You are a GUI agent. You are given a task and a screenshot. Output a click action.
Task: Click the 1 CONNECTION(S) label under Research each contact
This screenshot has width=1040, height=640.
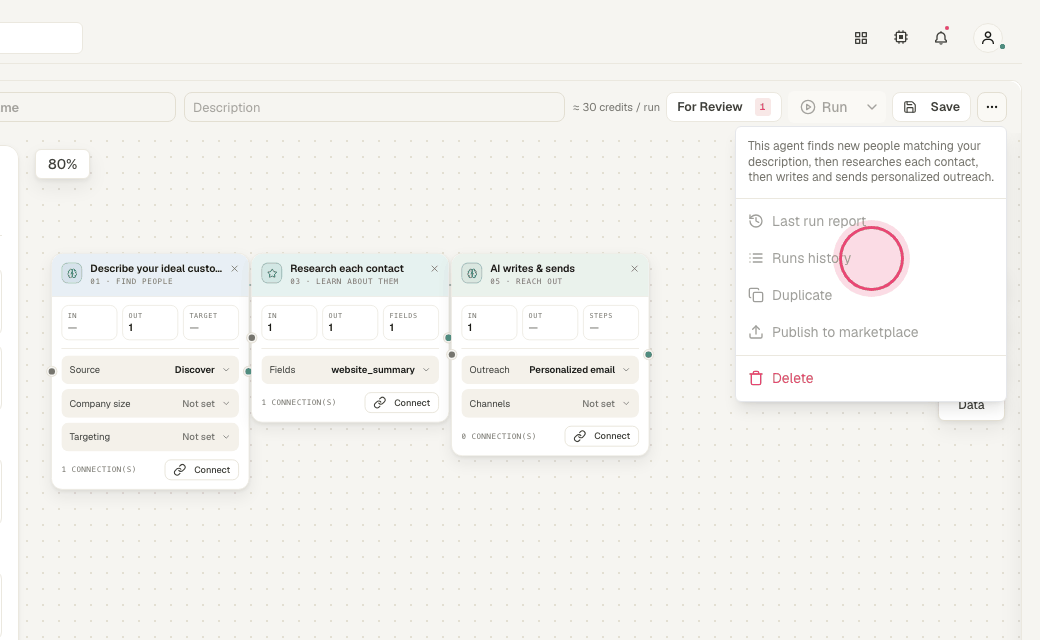pyautogui.click(x=298, y=403)
